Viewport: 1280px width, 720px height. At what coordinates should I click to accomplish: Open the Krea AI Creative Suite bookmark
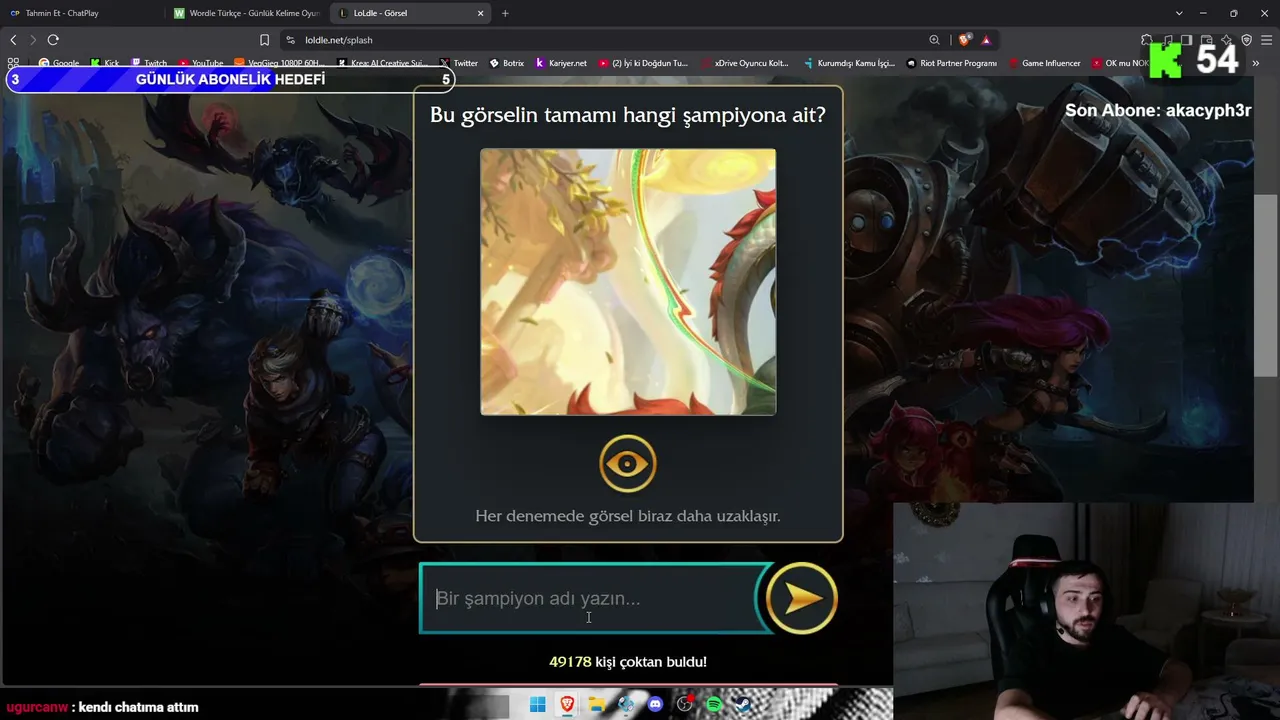[x=381, y=63]
